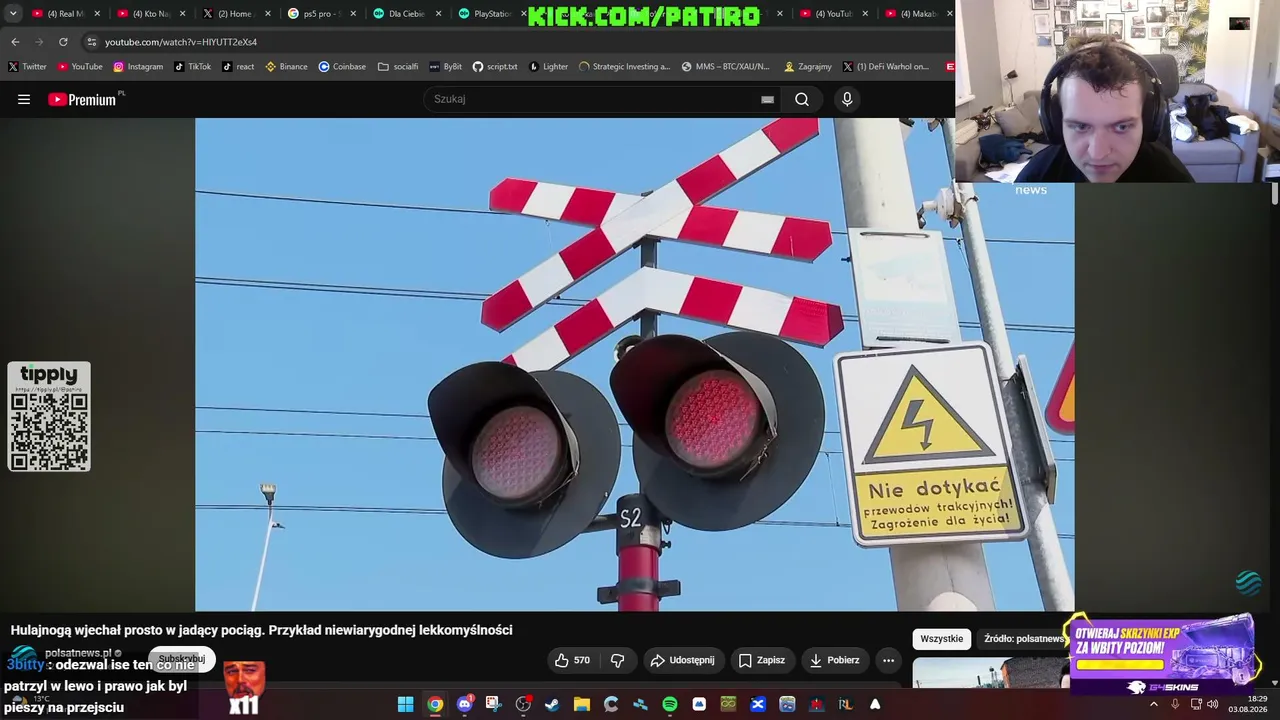Open the react bookmark
Image resolution: width=1280 pixels, height=720 pixels.
coord(238,67)
